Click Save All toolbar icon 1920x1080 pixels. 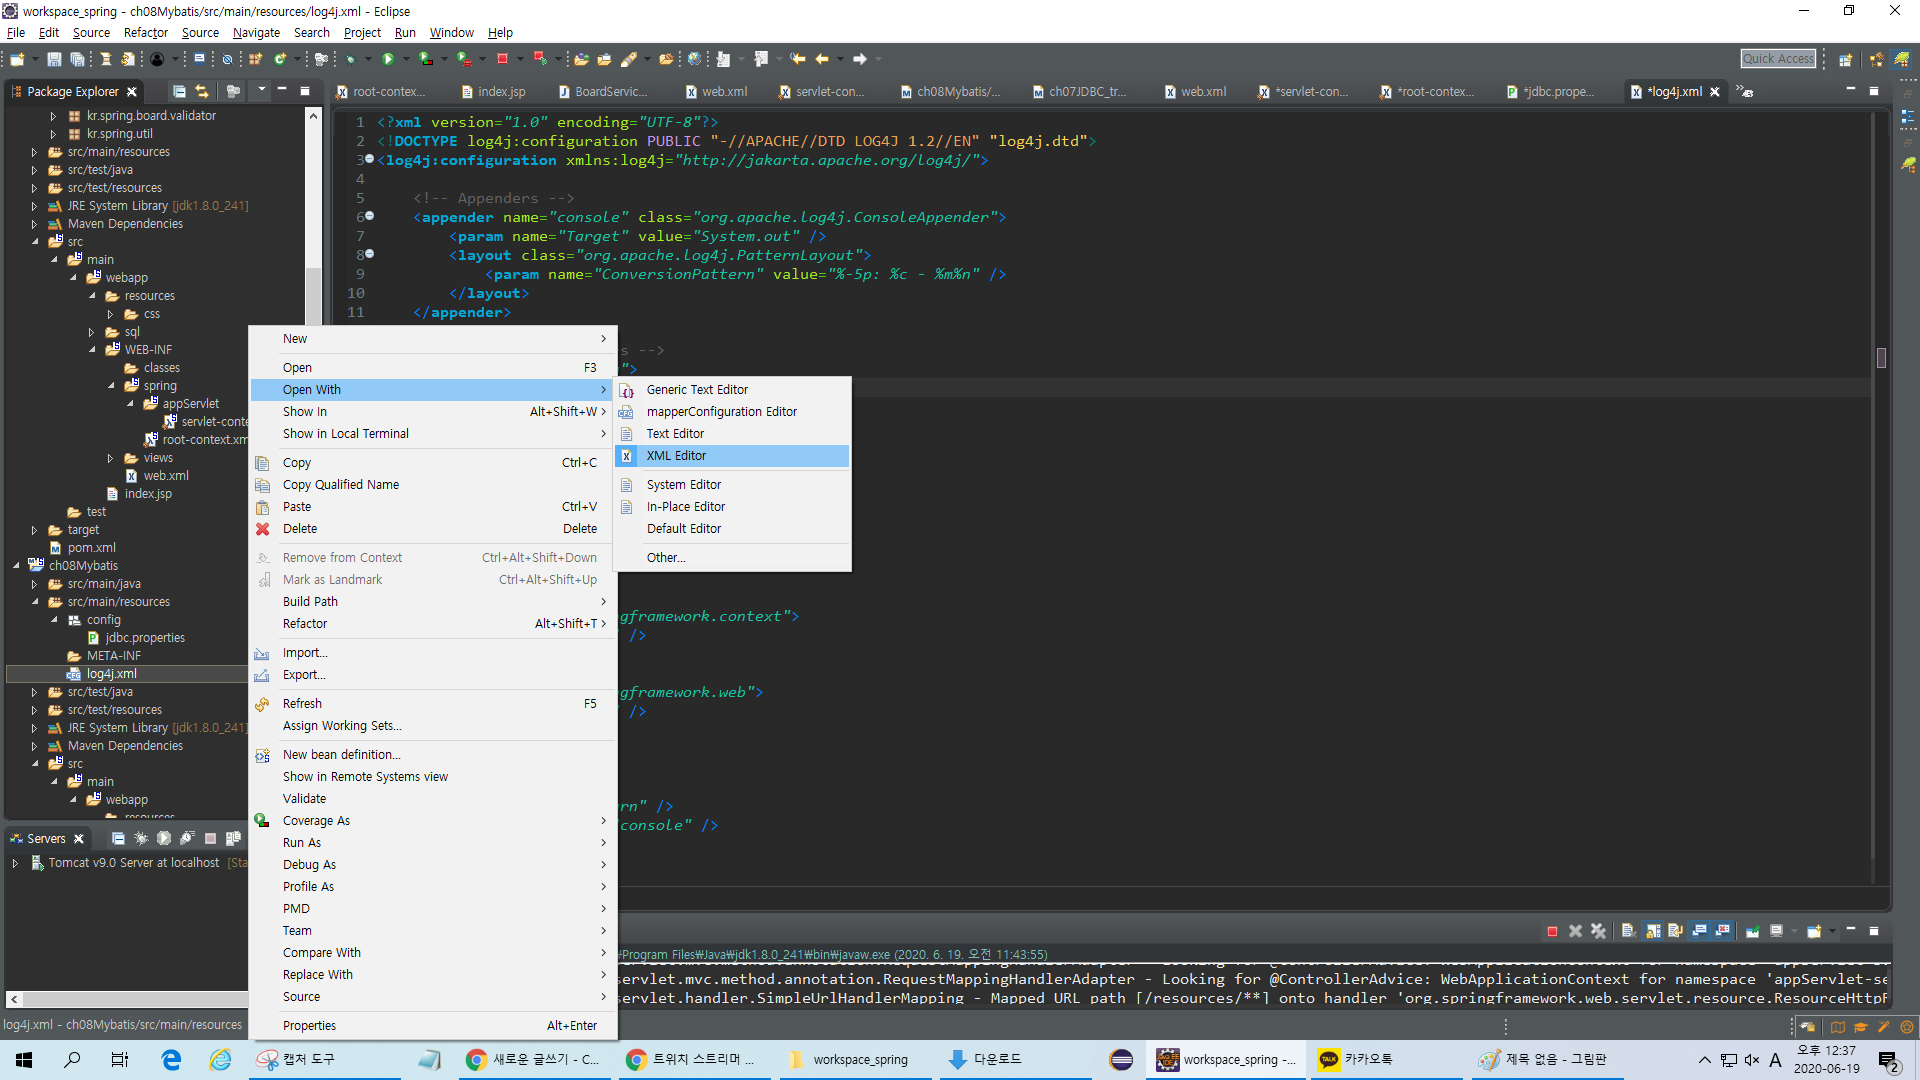(x=77, y=59)
